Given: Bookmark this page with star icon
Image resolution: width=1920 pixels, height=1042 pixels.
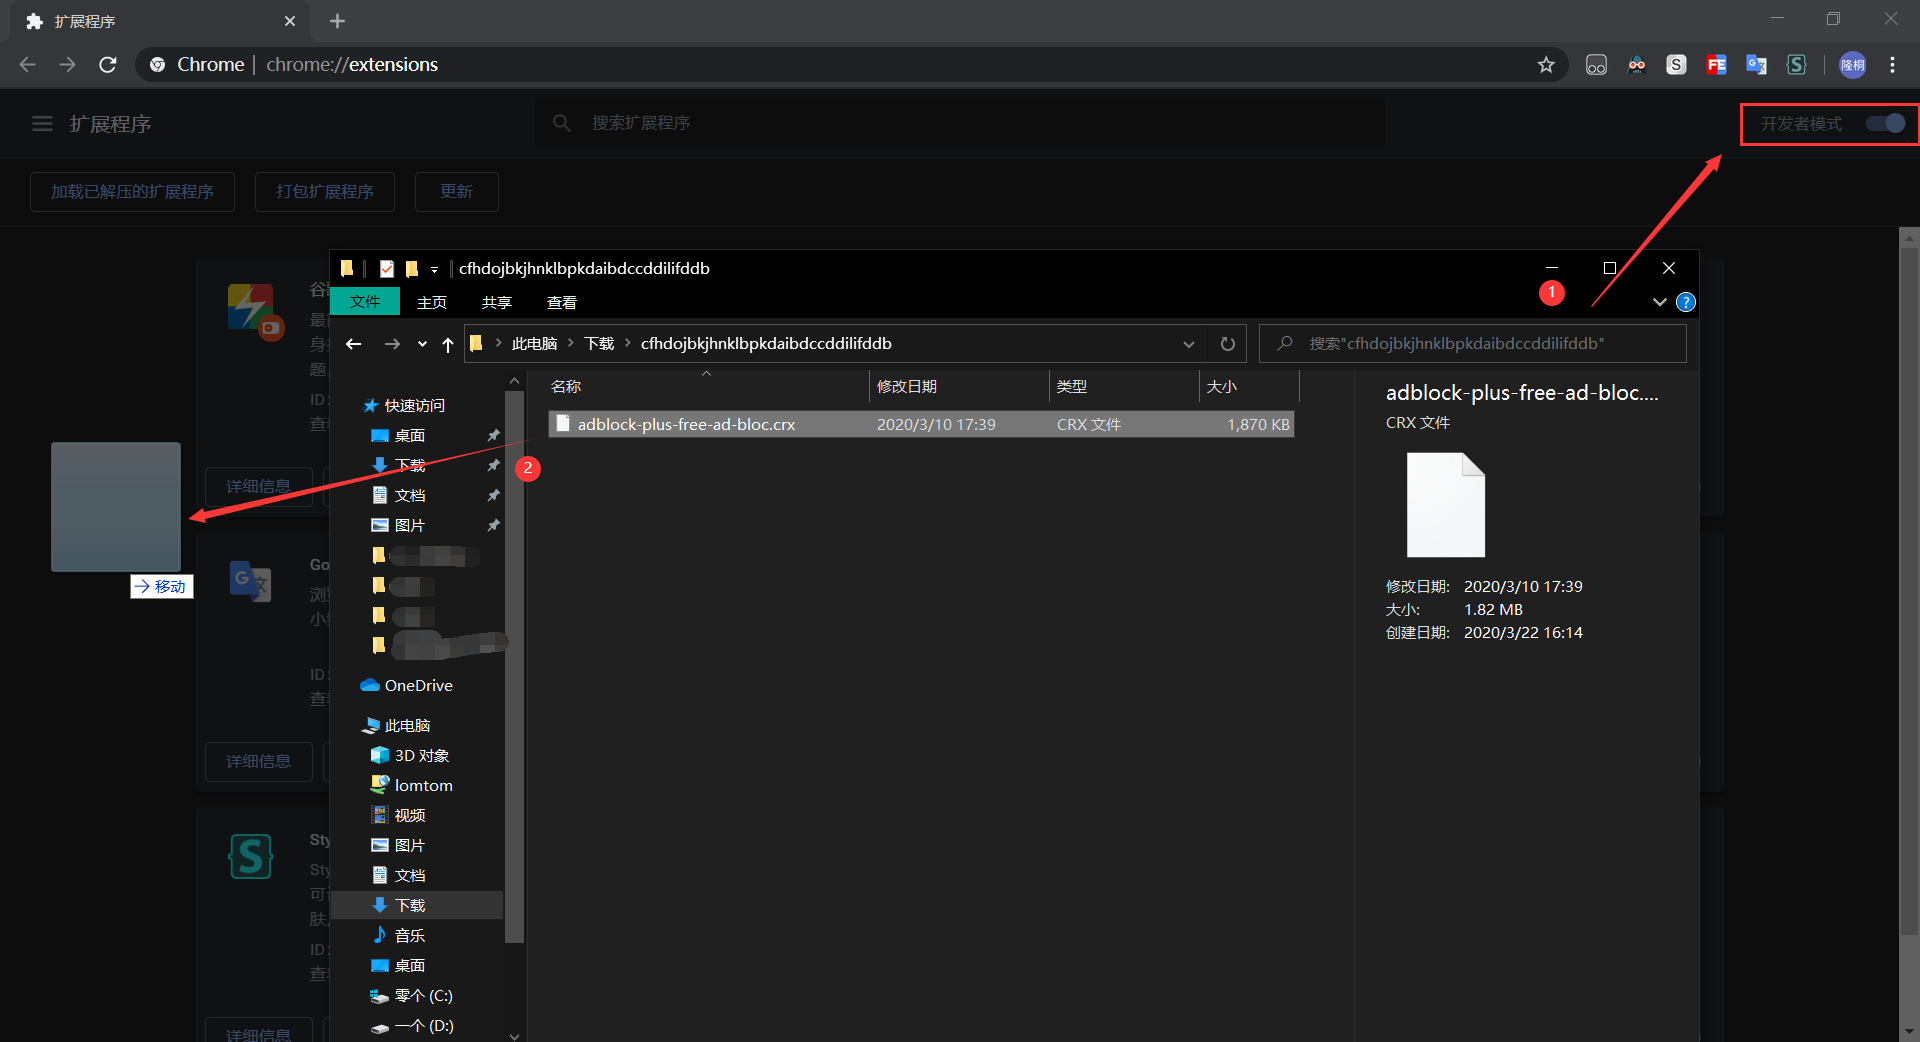Looking at the screenshot, I should tap(1546, 65).
